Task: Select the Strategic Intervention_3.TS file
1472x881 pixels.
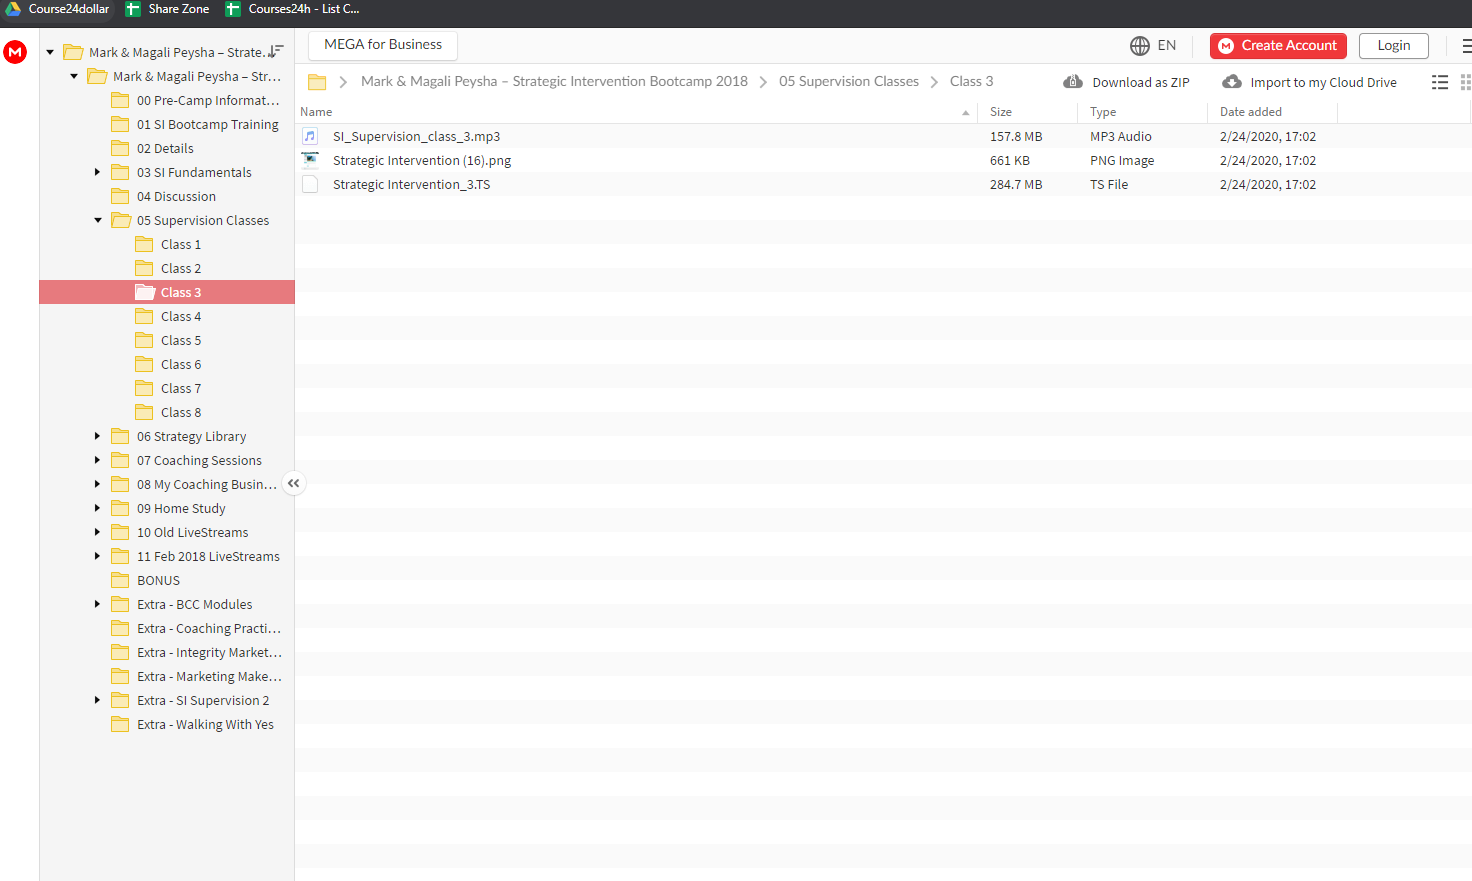Action: click(411, 184)
